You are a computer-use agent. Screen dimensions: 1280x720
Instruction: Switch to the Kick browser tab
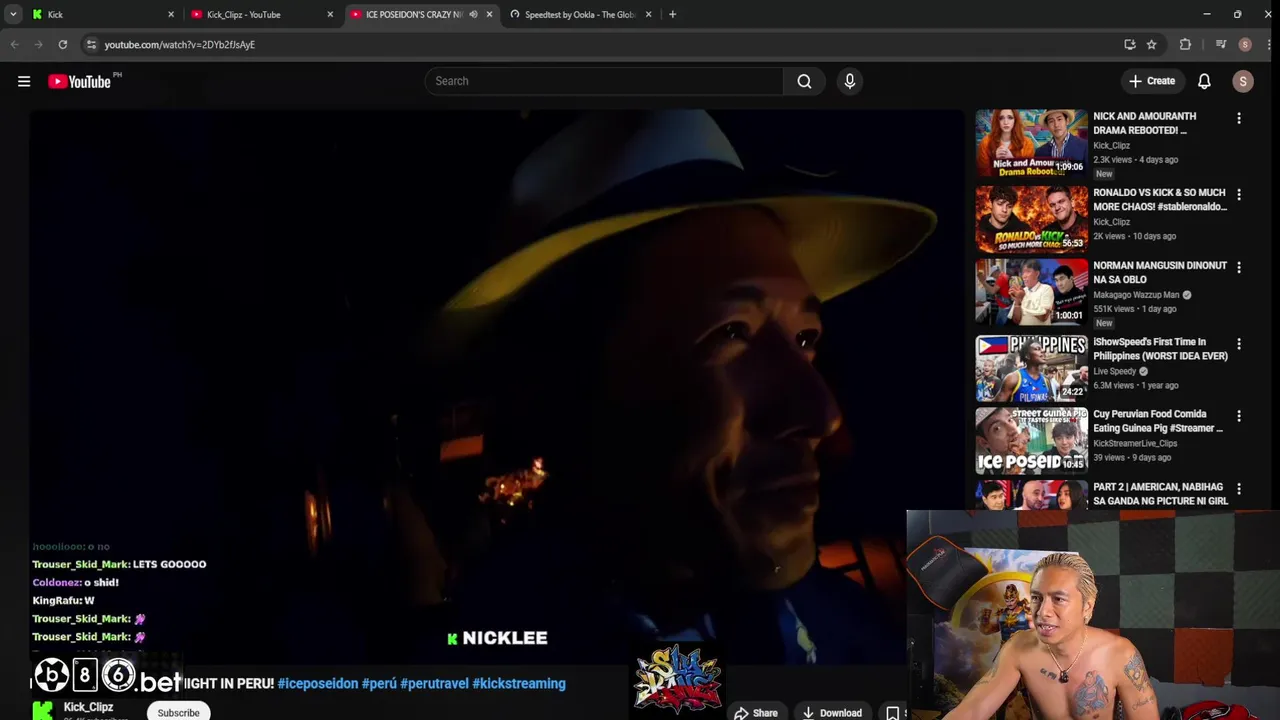click(x=100, y=14)
